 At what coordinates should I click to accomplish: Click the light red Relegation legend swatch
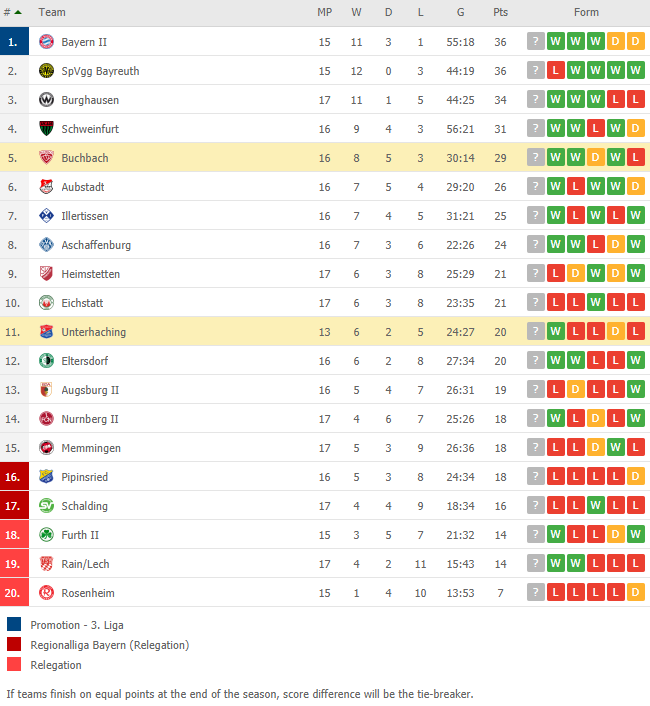pyautogui.click(x=14, y=664)
